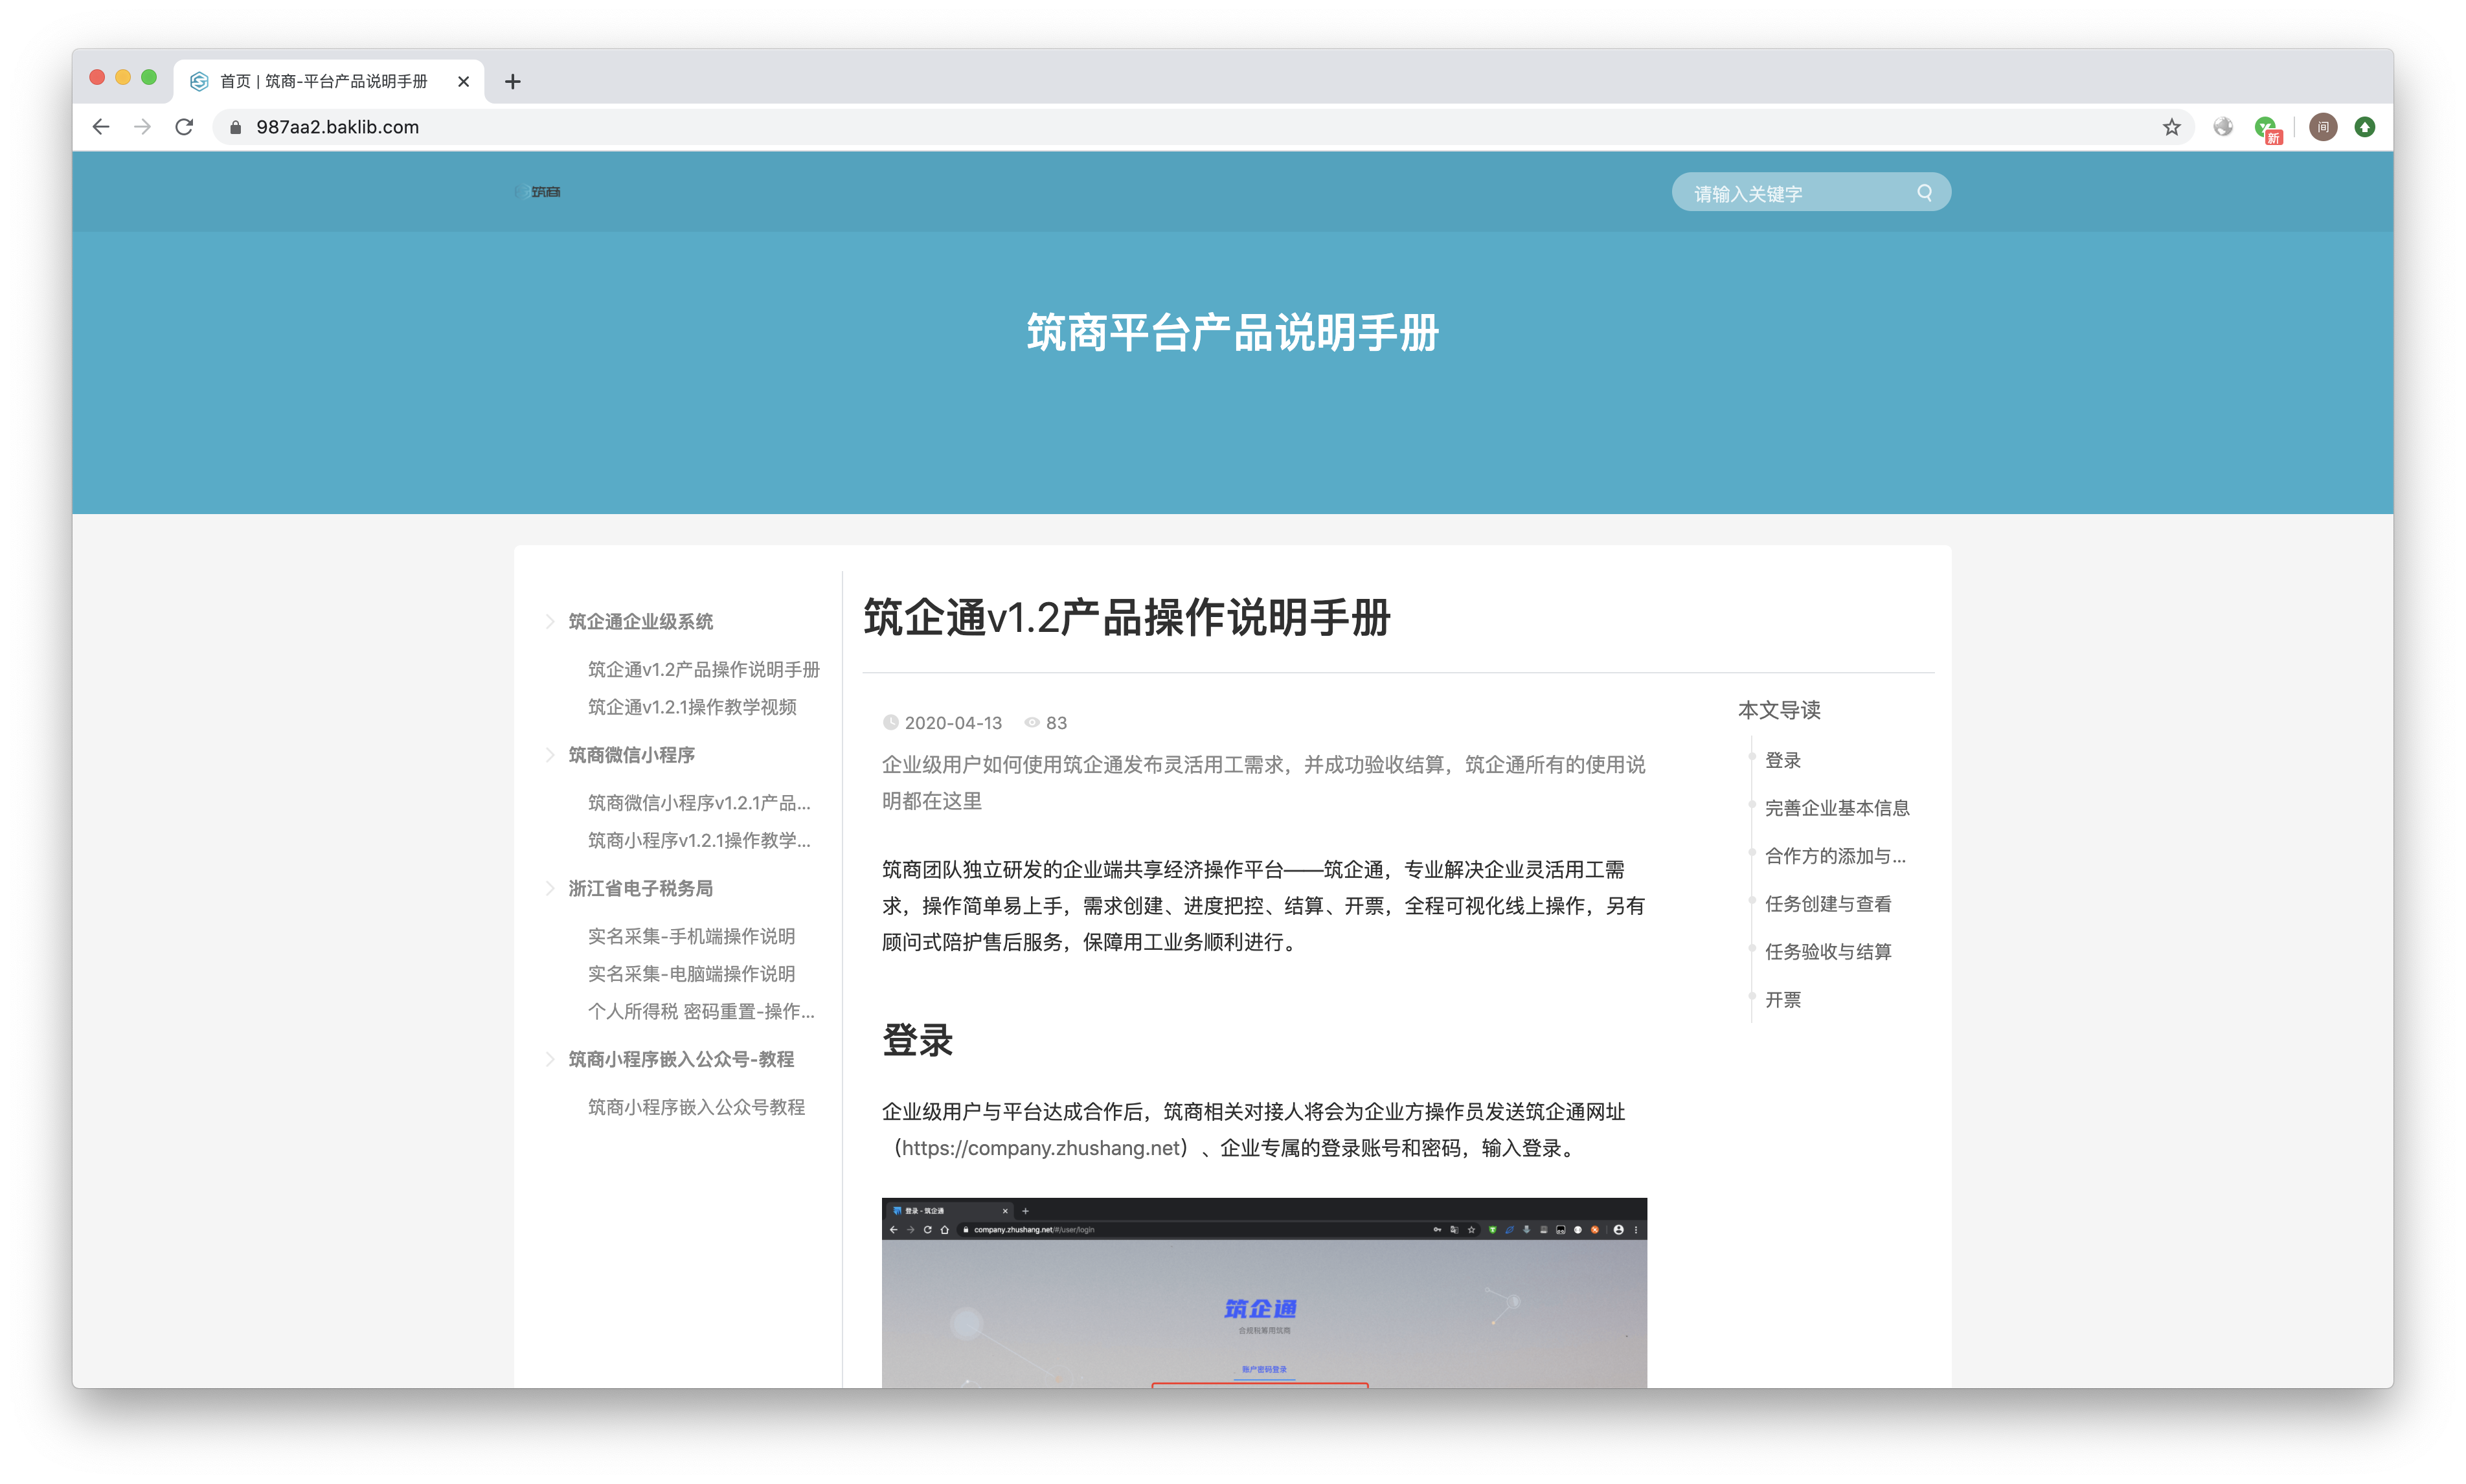Reload the page
Image resolution: width=2466 pixels, height=1484 pixels.
click(x=184, y=127)
